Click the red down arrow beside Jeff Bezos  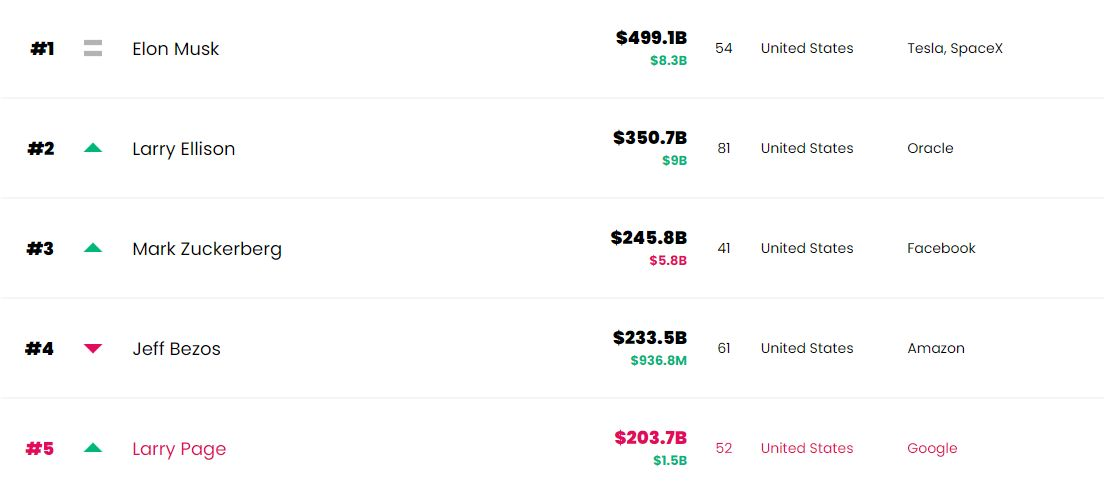click(93, 348)
